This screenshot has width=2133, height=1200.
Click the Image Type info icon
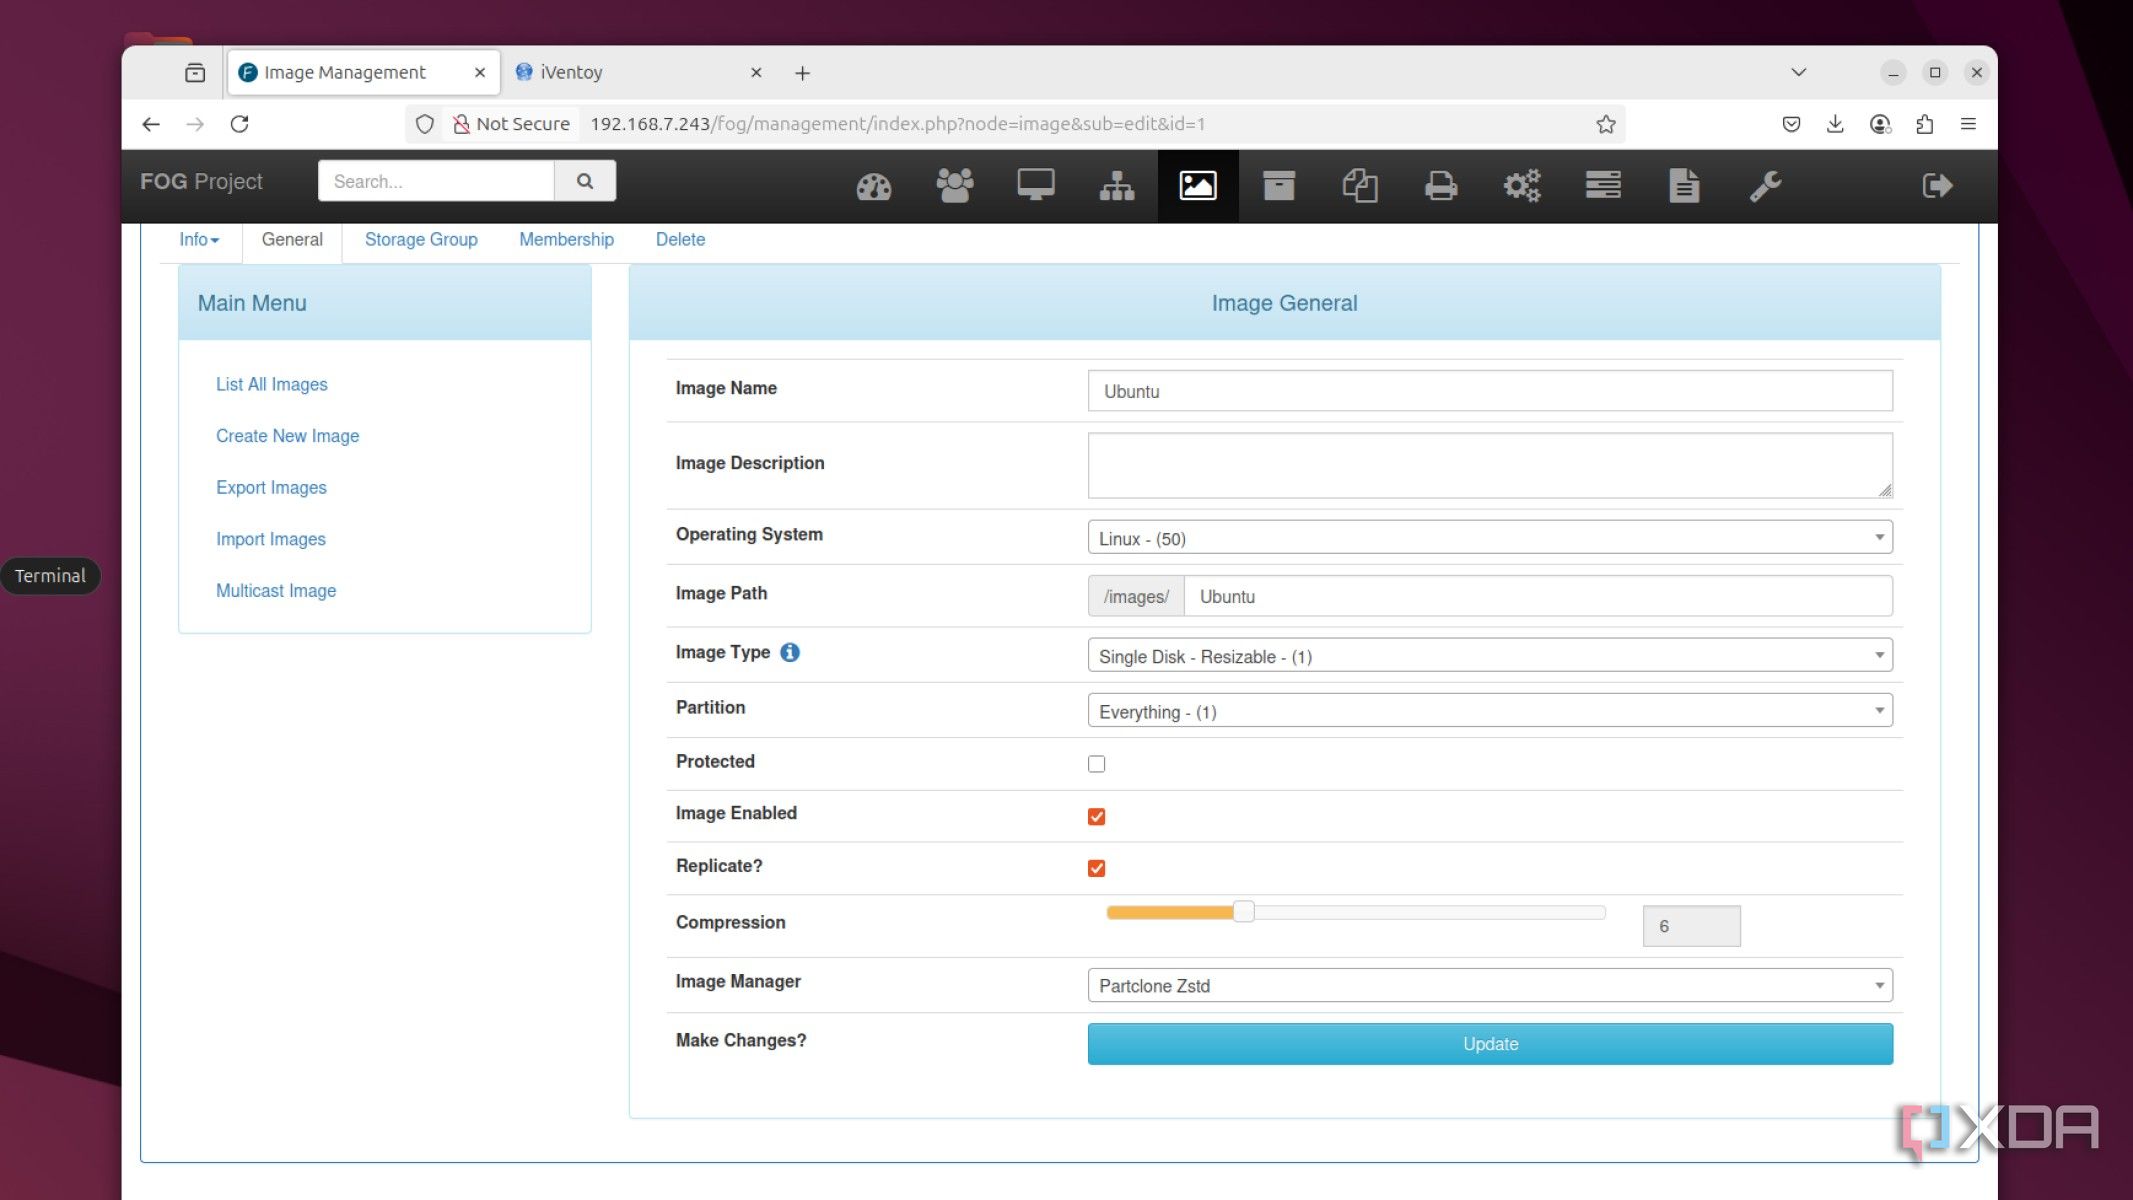pyautogui.click(x=789, y=652)
